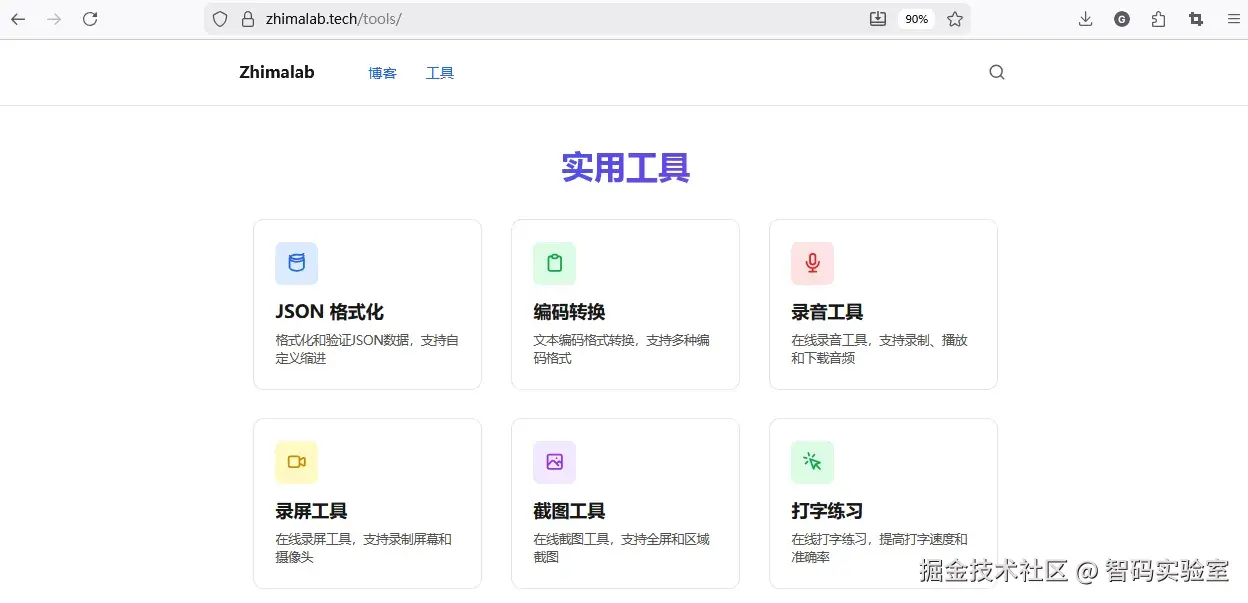Click the screenshot tool icon in the toolbar
The width and height of the screenshot is (1248, 603).
coord(1195,18)
